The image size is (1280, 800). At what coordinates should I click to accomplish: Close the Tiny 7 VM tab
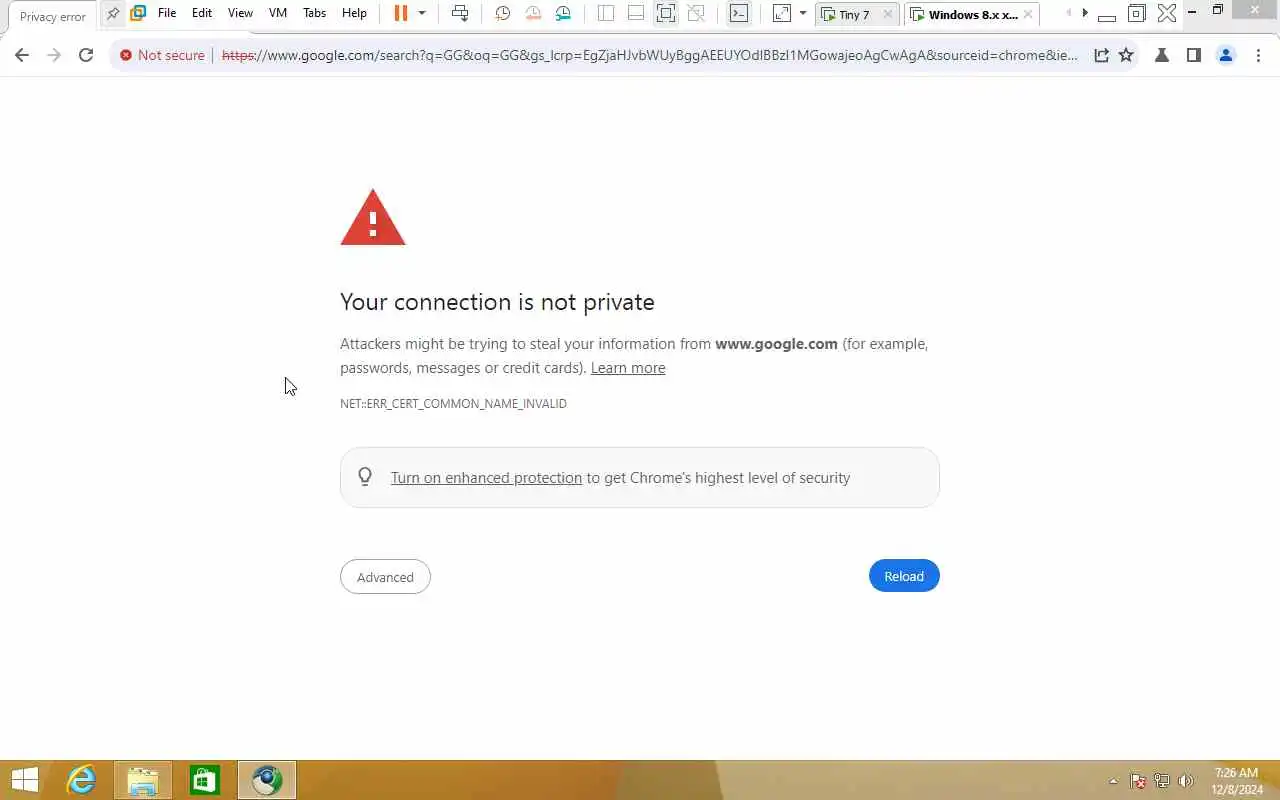click(x=888, y=14)
